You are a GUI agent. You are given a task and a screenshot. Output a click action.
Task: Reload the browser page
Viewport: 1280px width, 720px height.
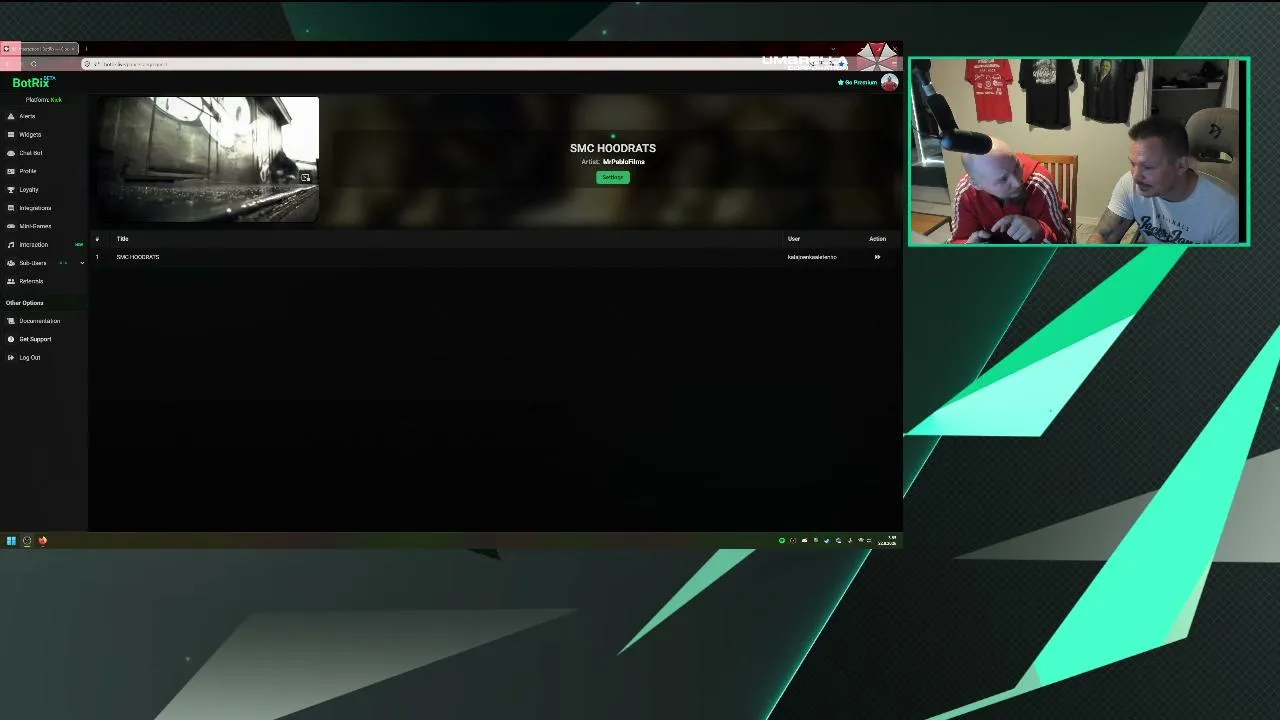click(x=33, y=64)
